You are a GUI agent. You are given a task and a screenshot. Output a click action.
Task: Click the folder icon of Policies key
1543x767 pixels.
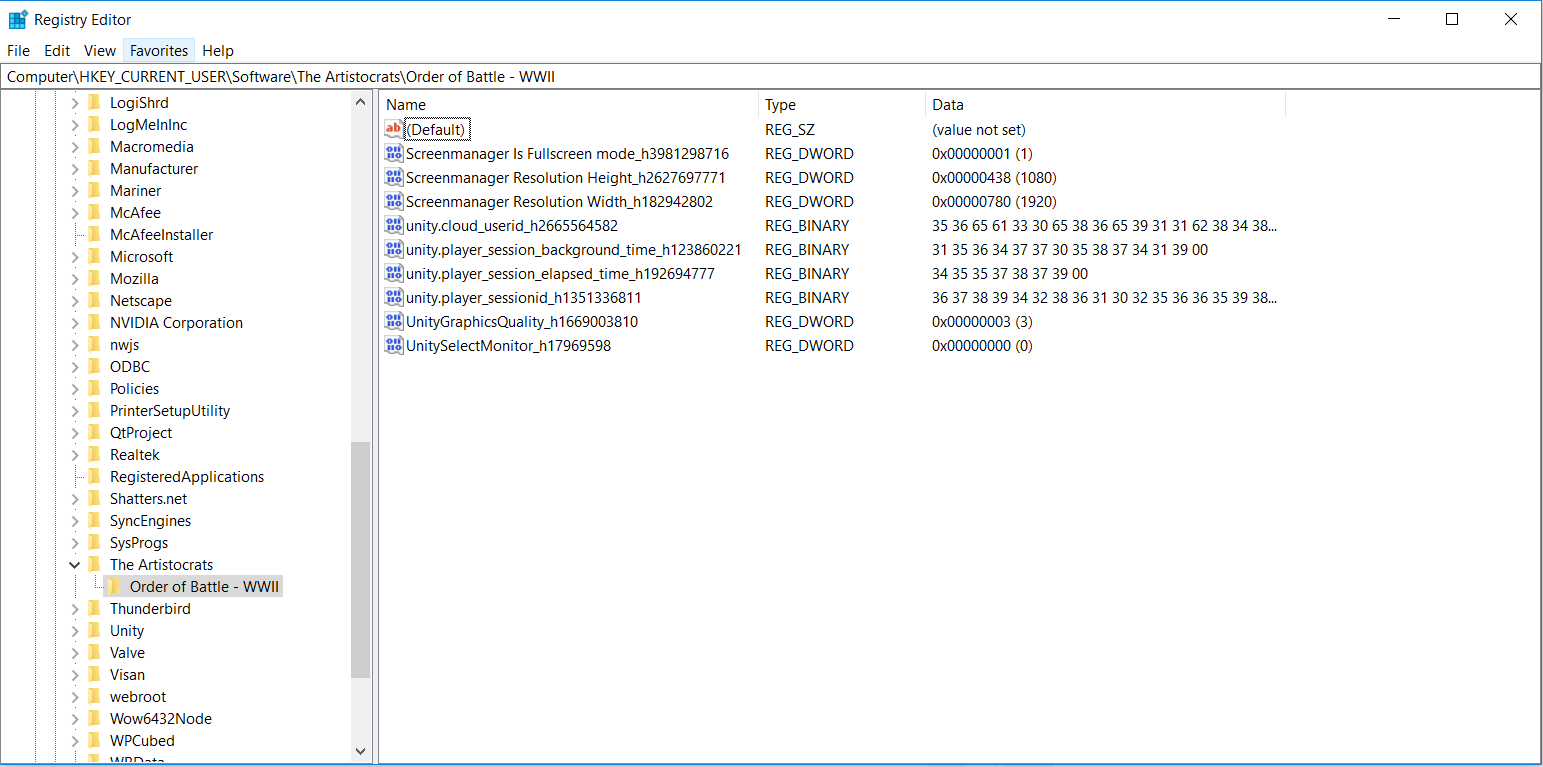pos(95,388)
